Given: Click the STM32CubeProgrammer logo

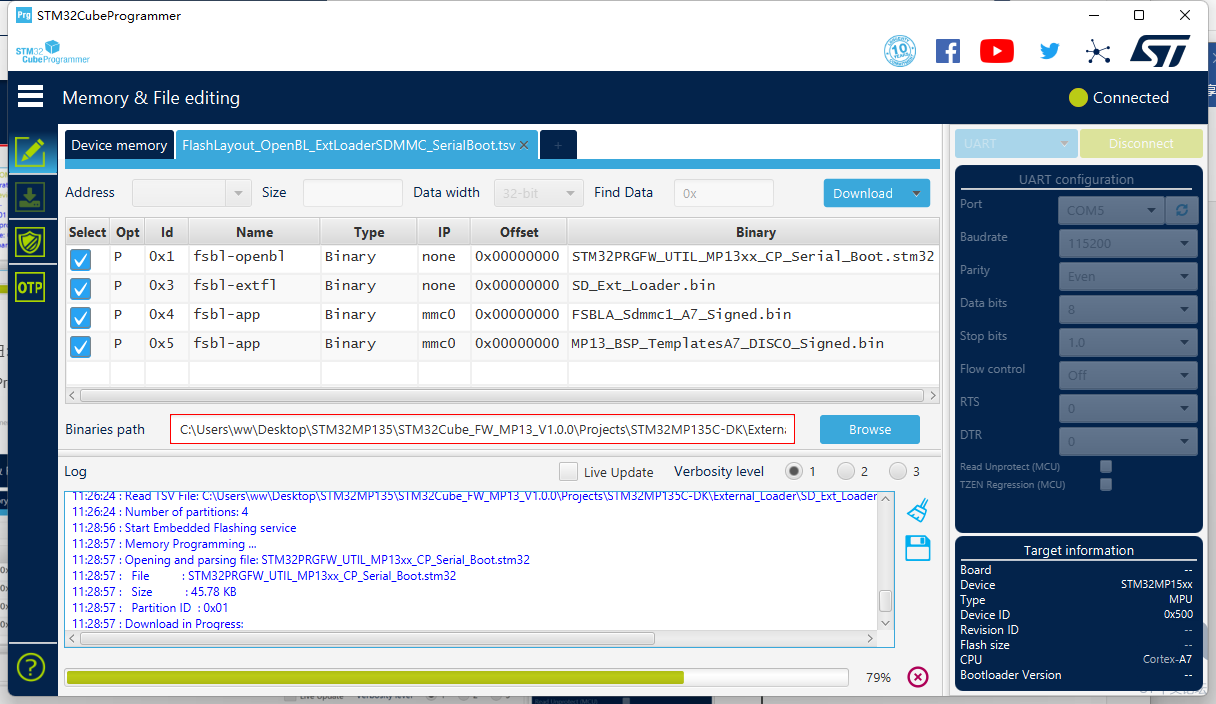Looking at the screenshot, I should pos(53,52).
